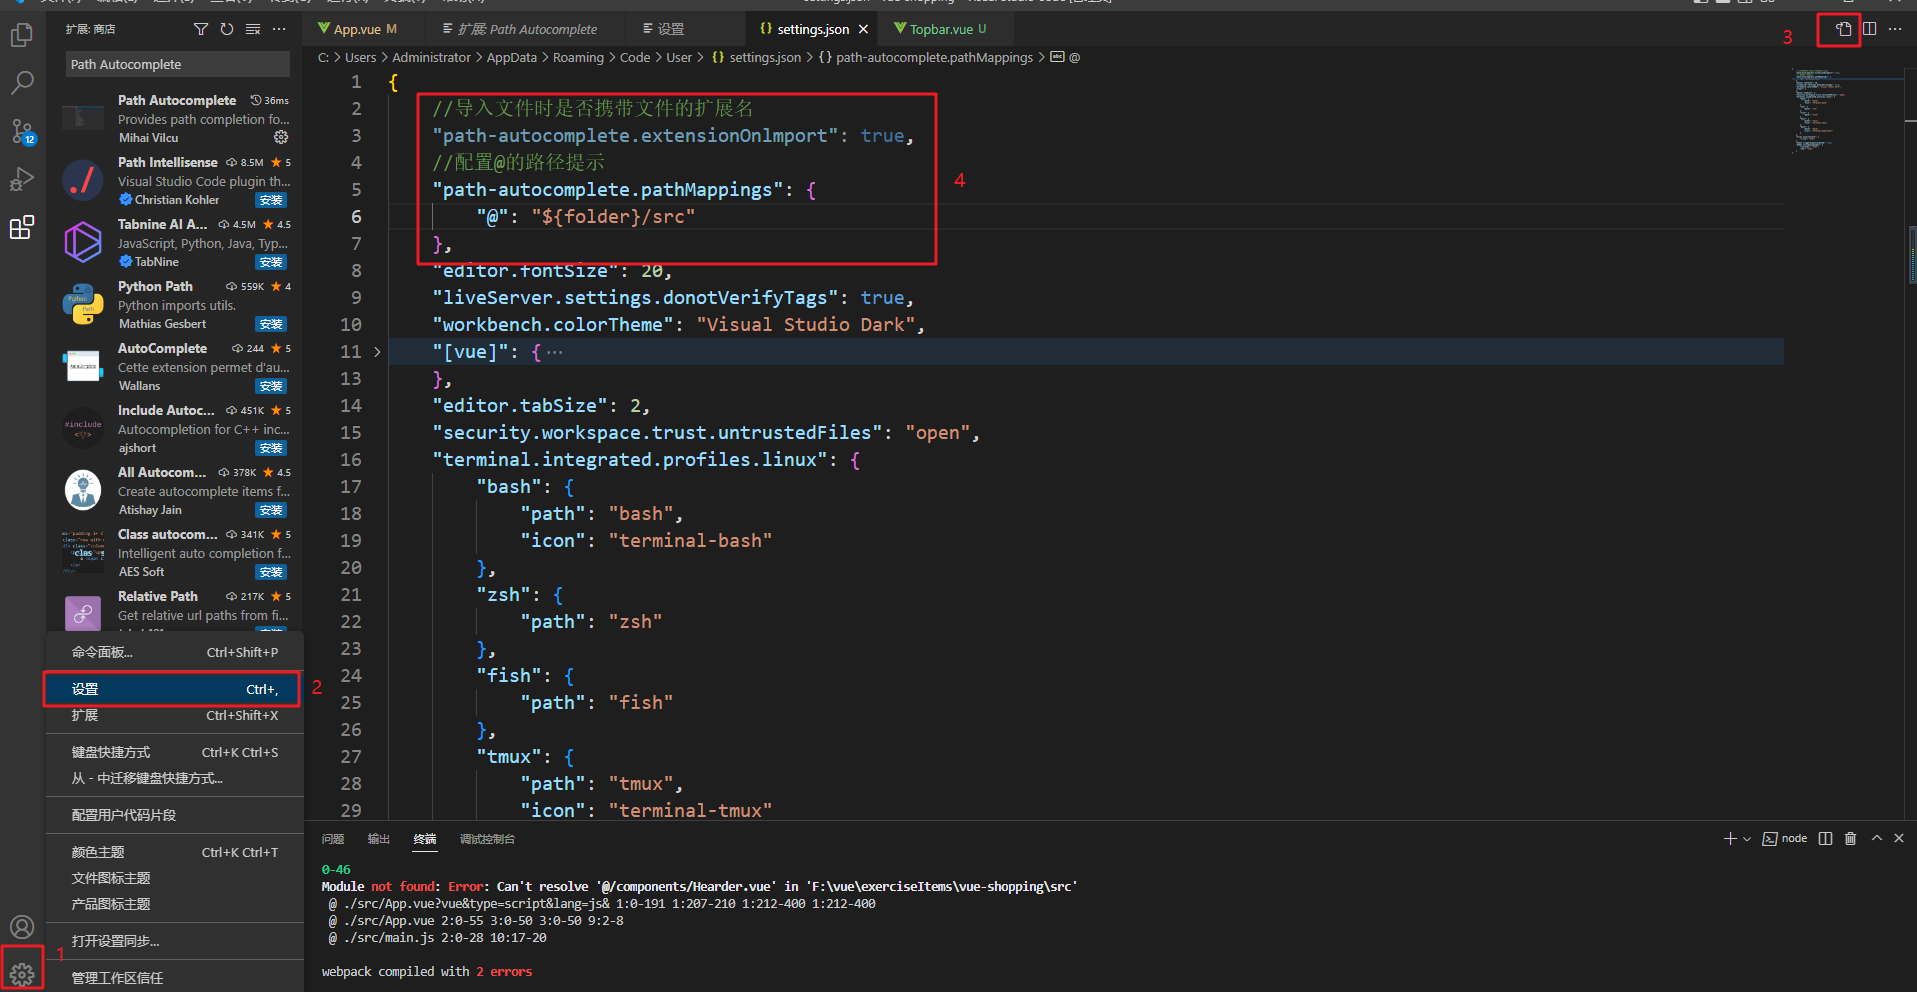Click the Manage gear icon

pyautogui.click(x=21, y=973)
